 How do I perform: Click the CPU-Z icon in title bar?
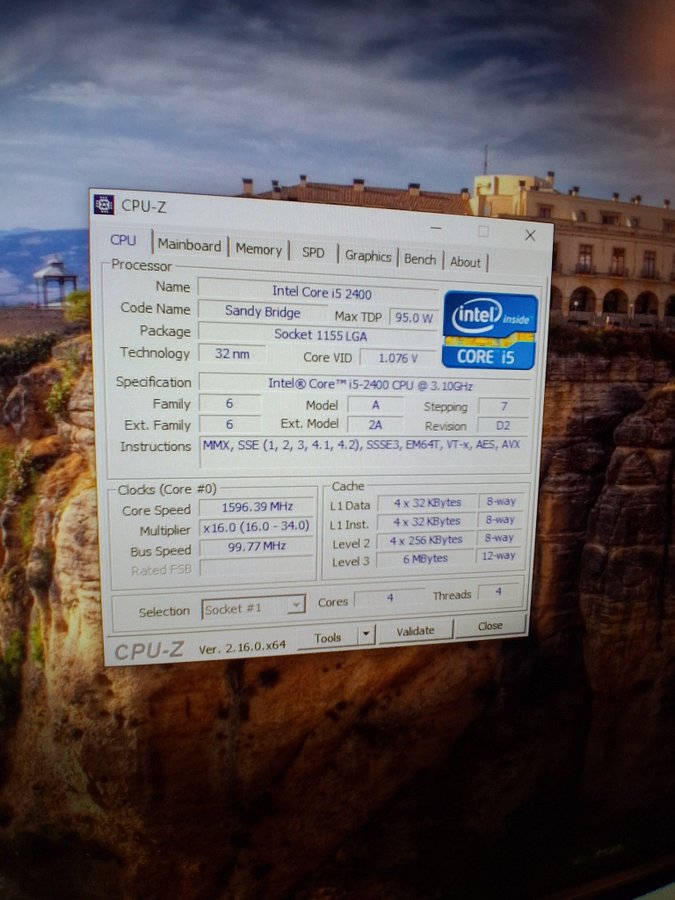pos(104,205)
